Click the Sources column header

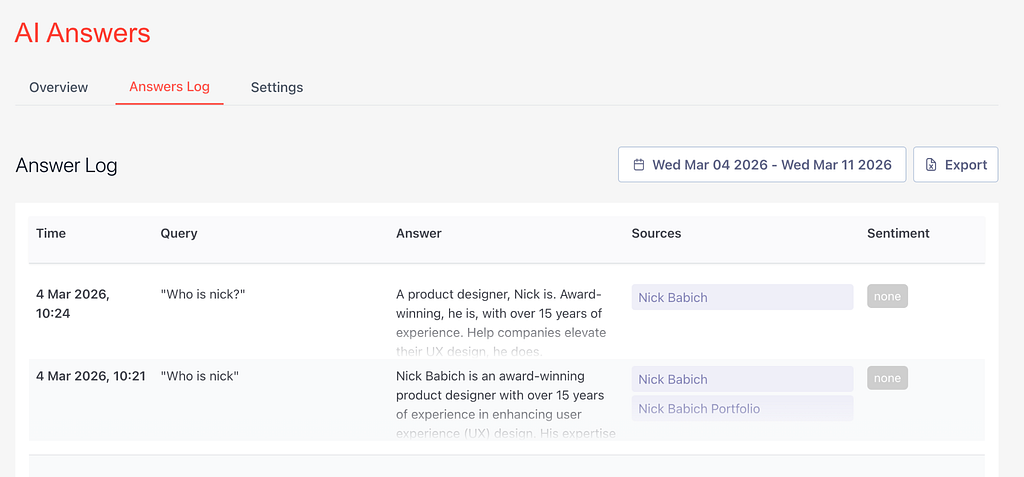[x=656, y=233]
